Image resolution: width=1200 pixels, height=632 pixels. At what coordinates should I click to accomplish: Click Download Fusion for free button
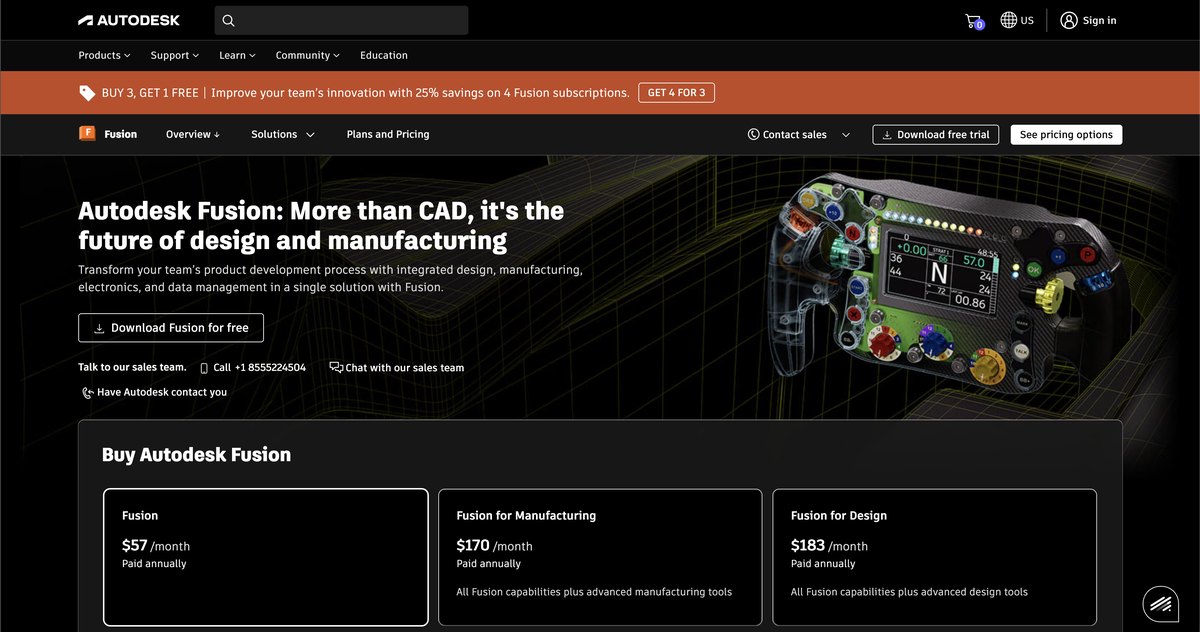(x=171, y=328)
